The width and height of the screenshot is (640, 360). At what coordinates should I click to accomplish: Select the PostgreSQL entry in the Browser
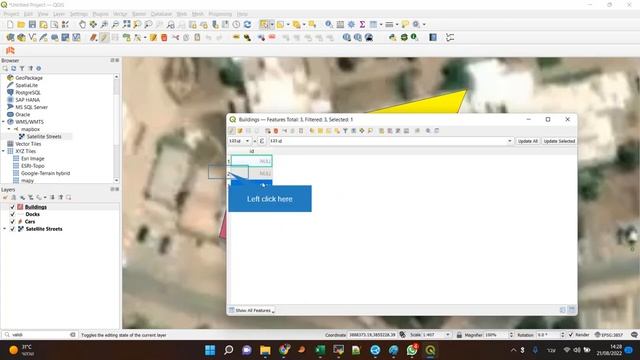(28, 92)
